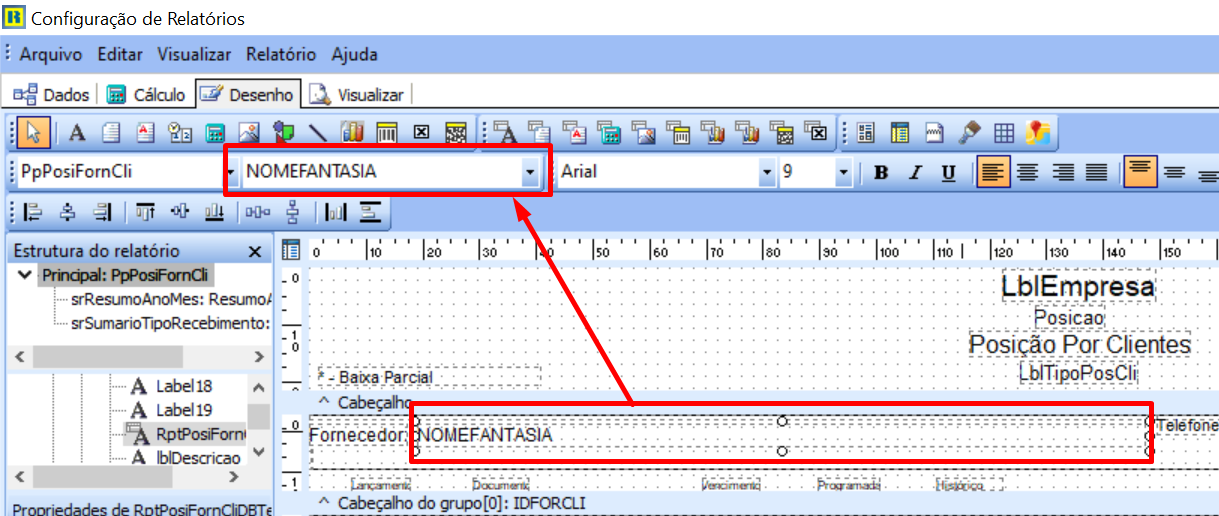Pick the PaintBox brush component tool
This screenshot has width=1219, height=516.
pos(970,131)
